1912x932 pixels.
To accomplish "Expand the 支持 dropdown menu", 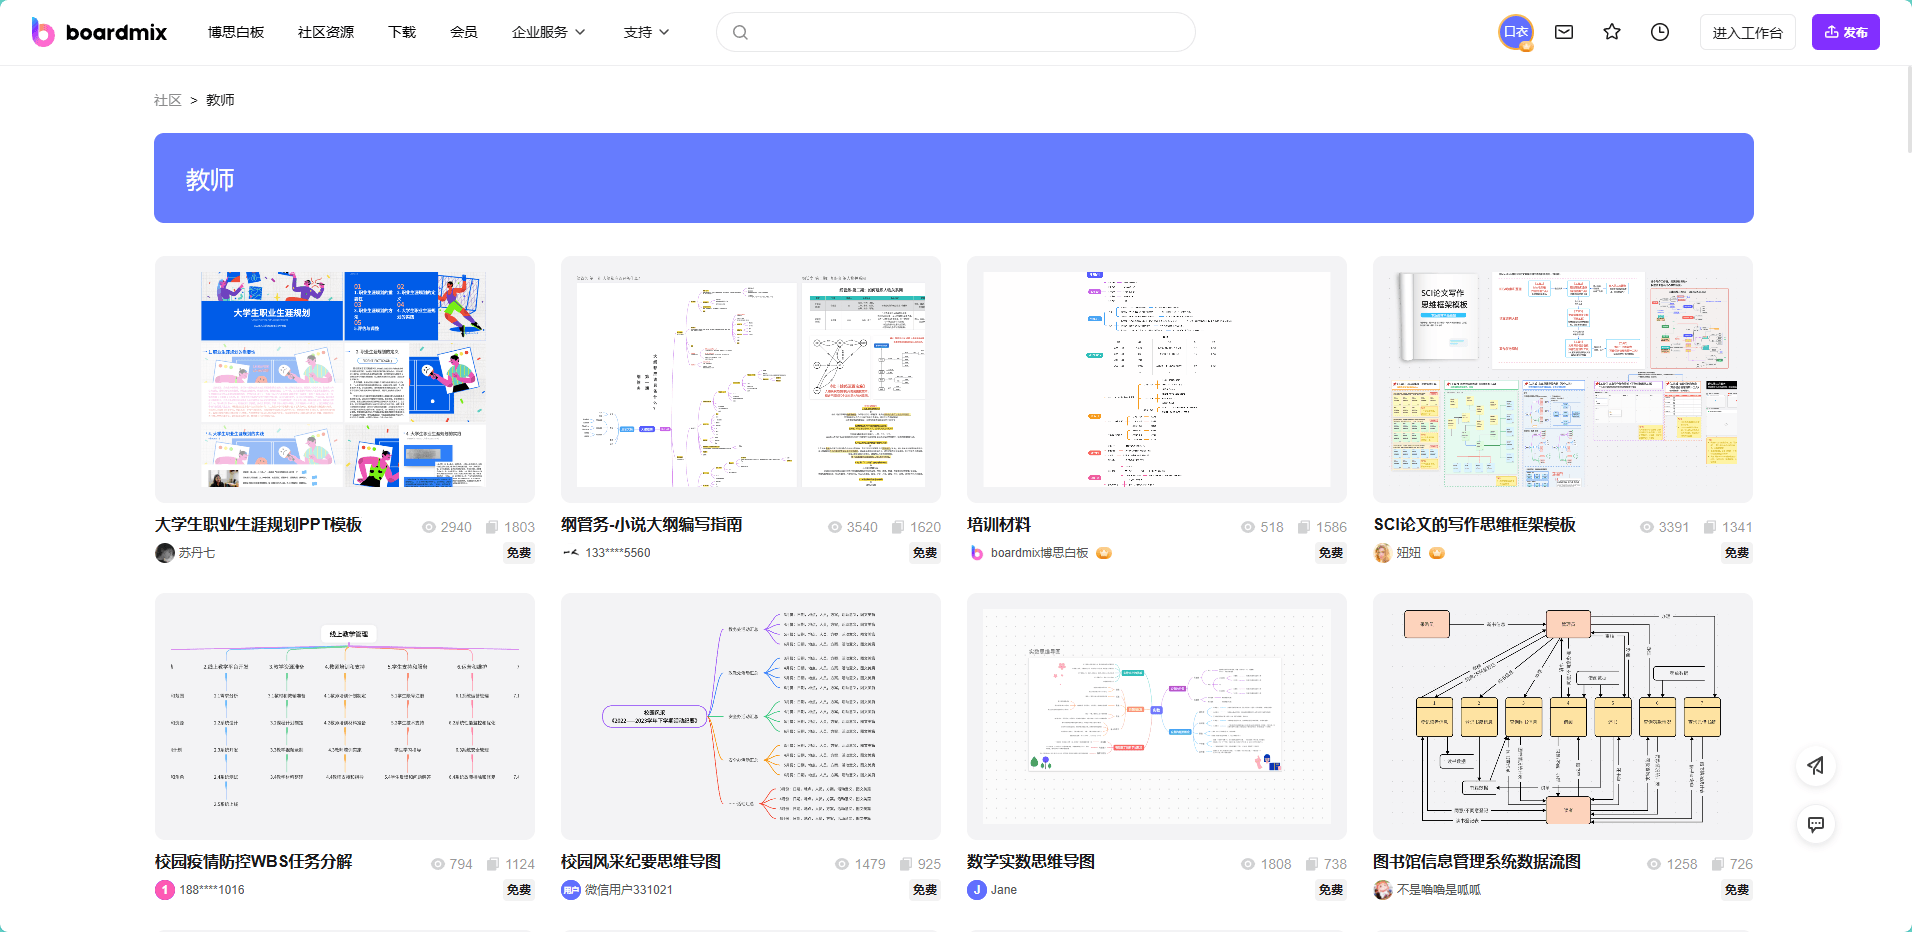I will pyautogui.click(x=645, y=31).
